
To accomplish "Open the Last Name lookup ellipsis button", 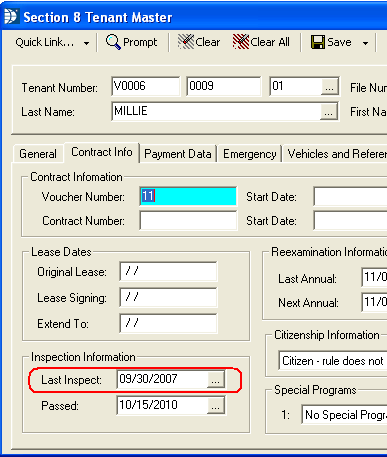I will [329, 112].
